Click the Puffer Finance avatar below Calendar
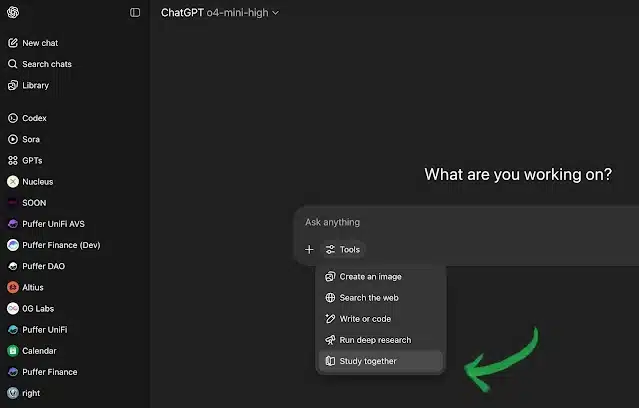Screen dimensions: 639x408 [13, 372]
